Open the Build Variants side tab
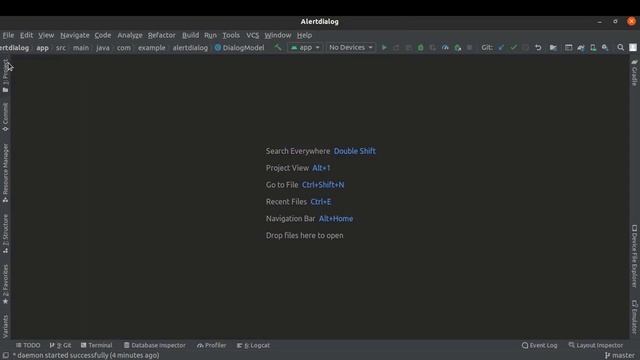Viewport: 640px width, 360px height. [5, 326]
